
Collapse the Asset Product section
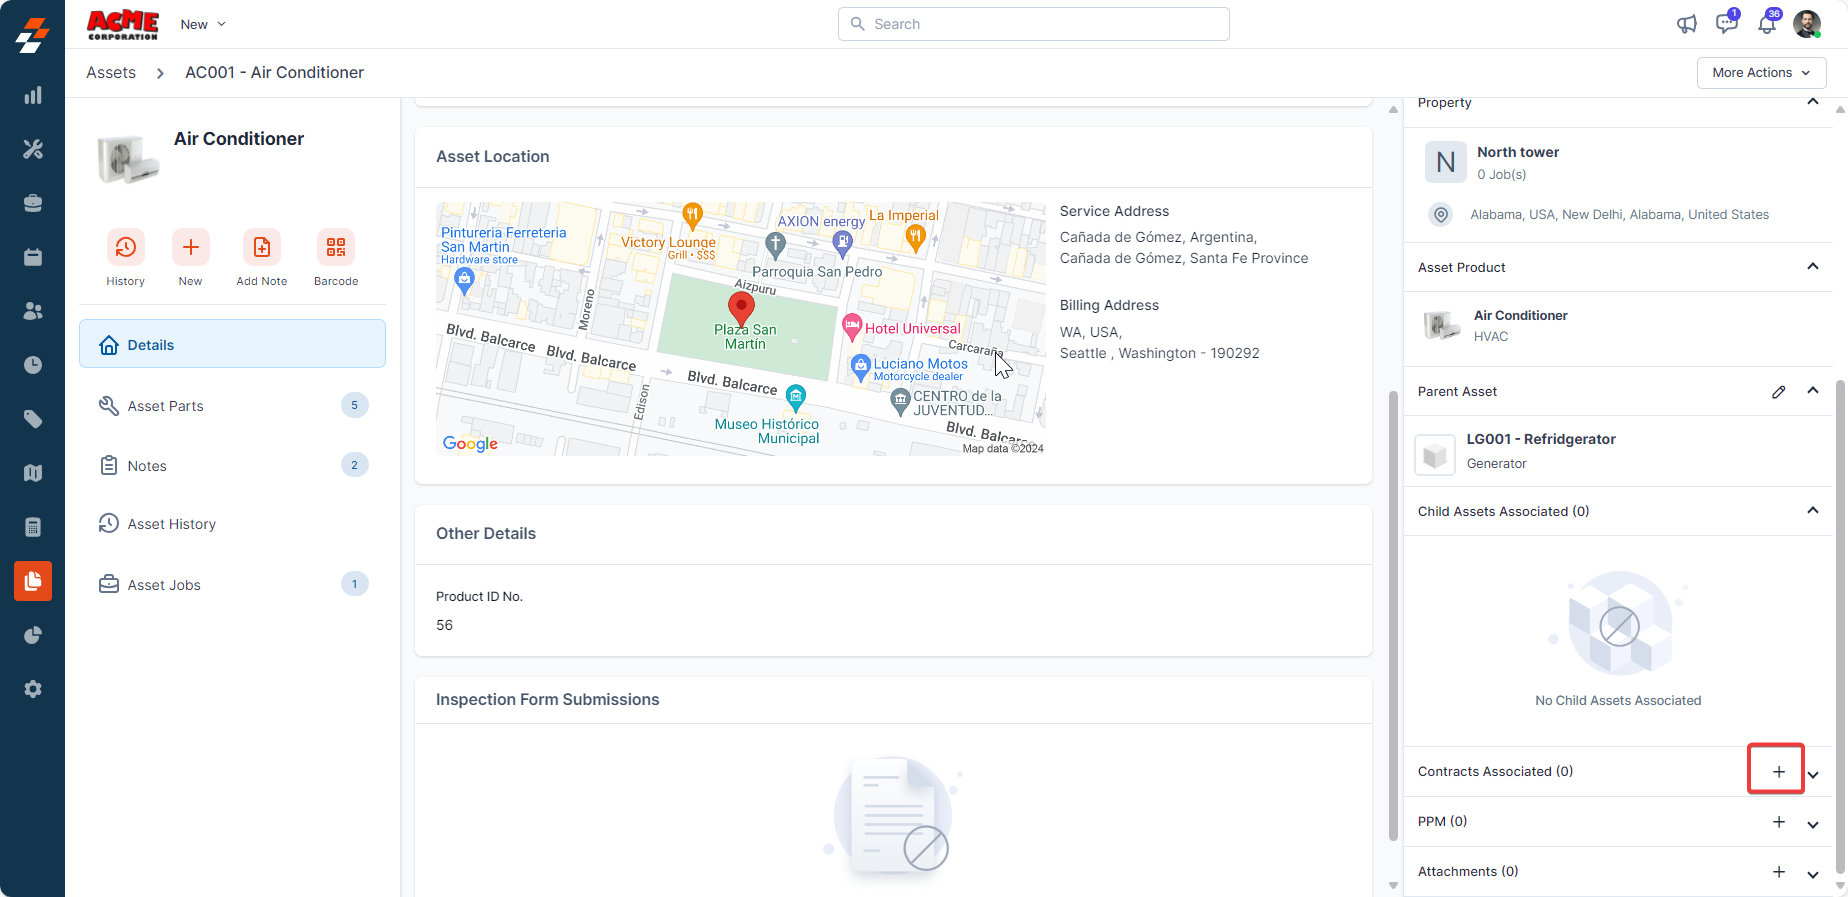pyautogui.click(x=1812, y=267)
